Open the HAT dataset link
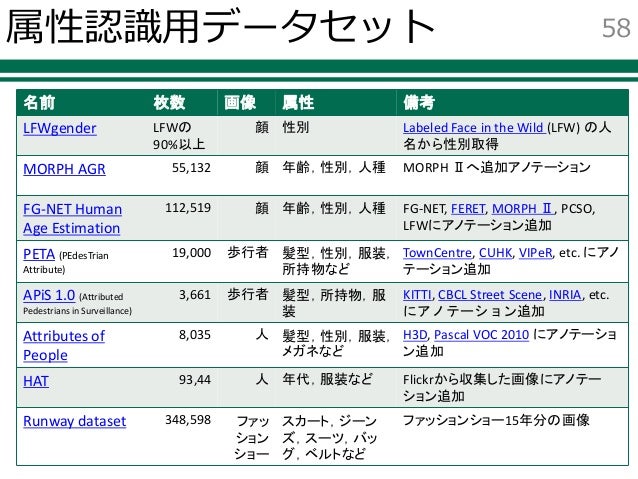 [x=36, y=381]
